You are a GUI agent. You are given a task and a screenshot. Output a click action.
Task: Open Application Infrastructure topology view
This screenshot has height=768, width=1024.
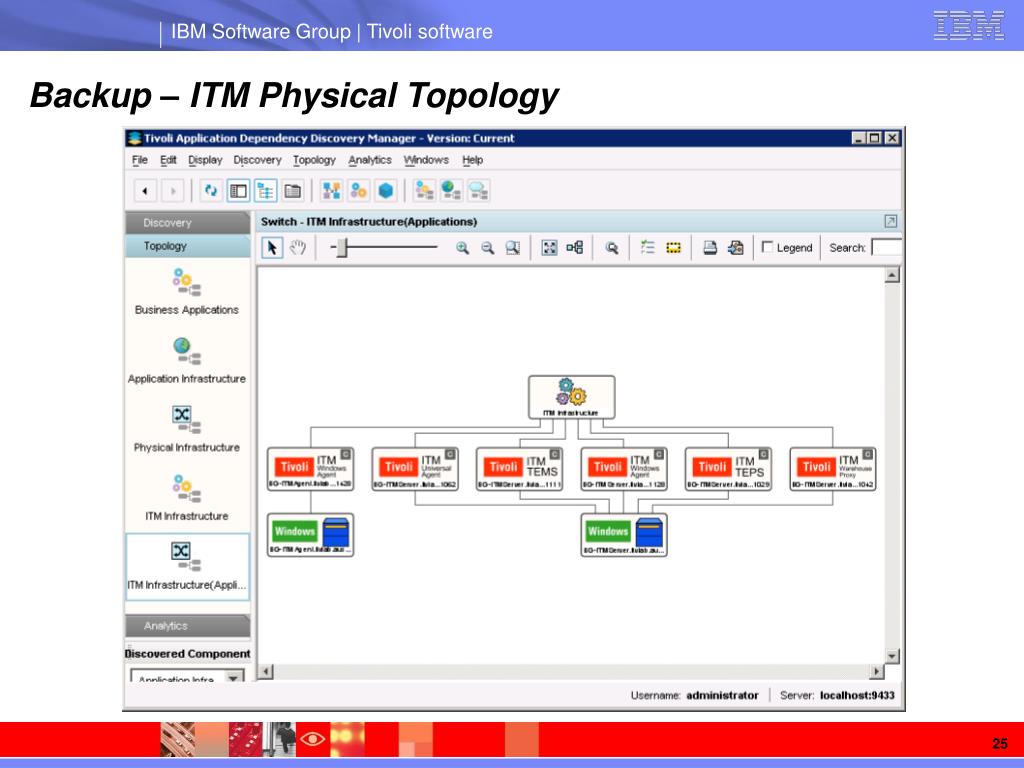pyautogui.click(x=187, y=360)
